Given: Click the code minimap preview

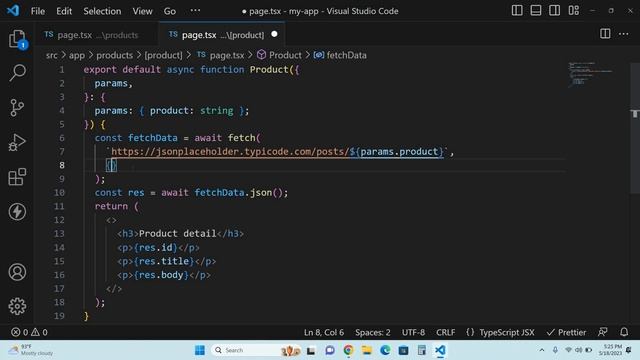Looking at the screenshot, I should pos(590,74).
